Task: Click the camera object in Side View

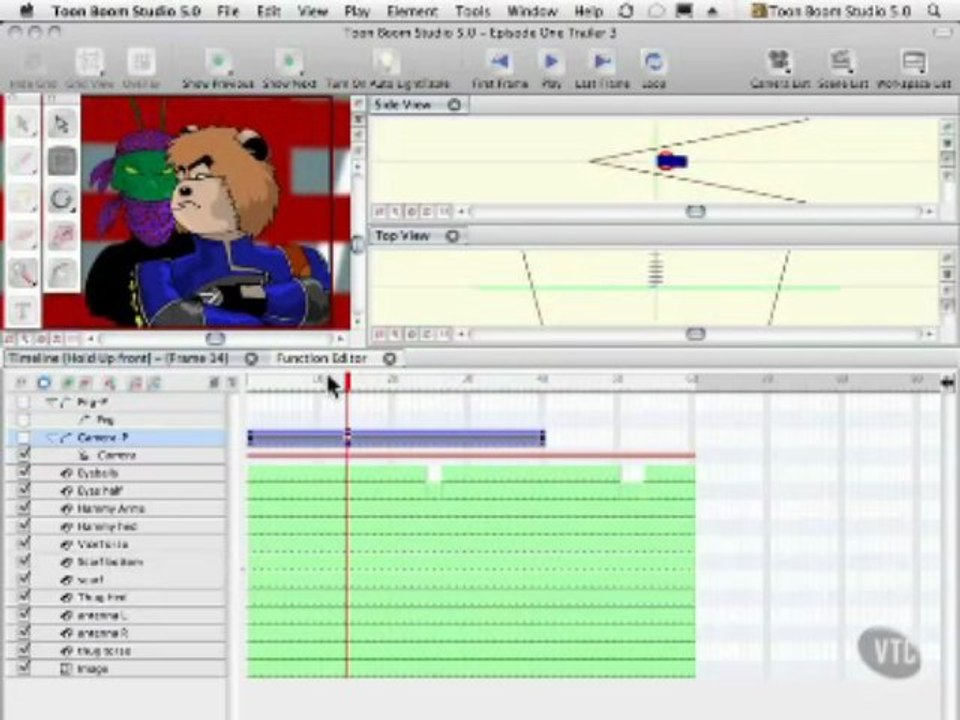Action: tap(671, 161)
